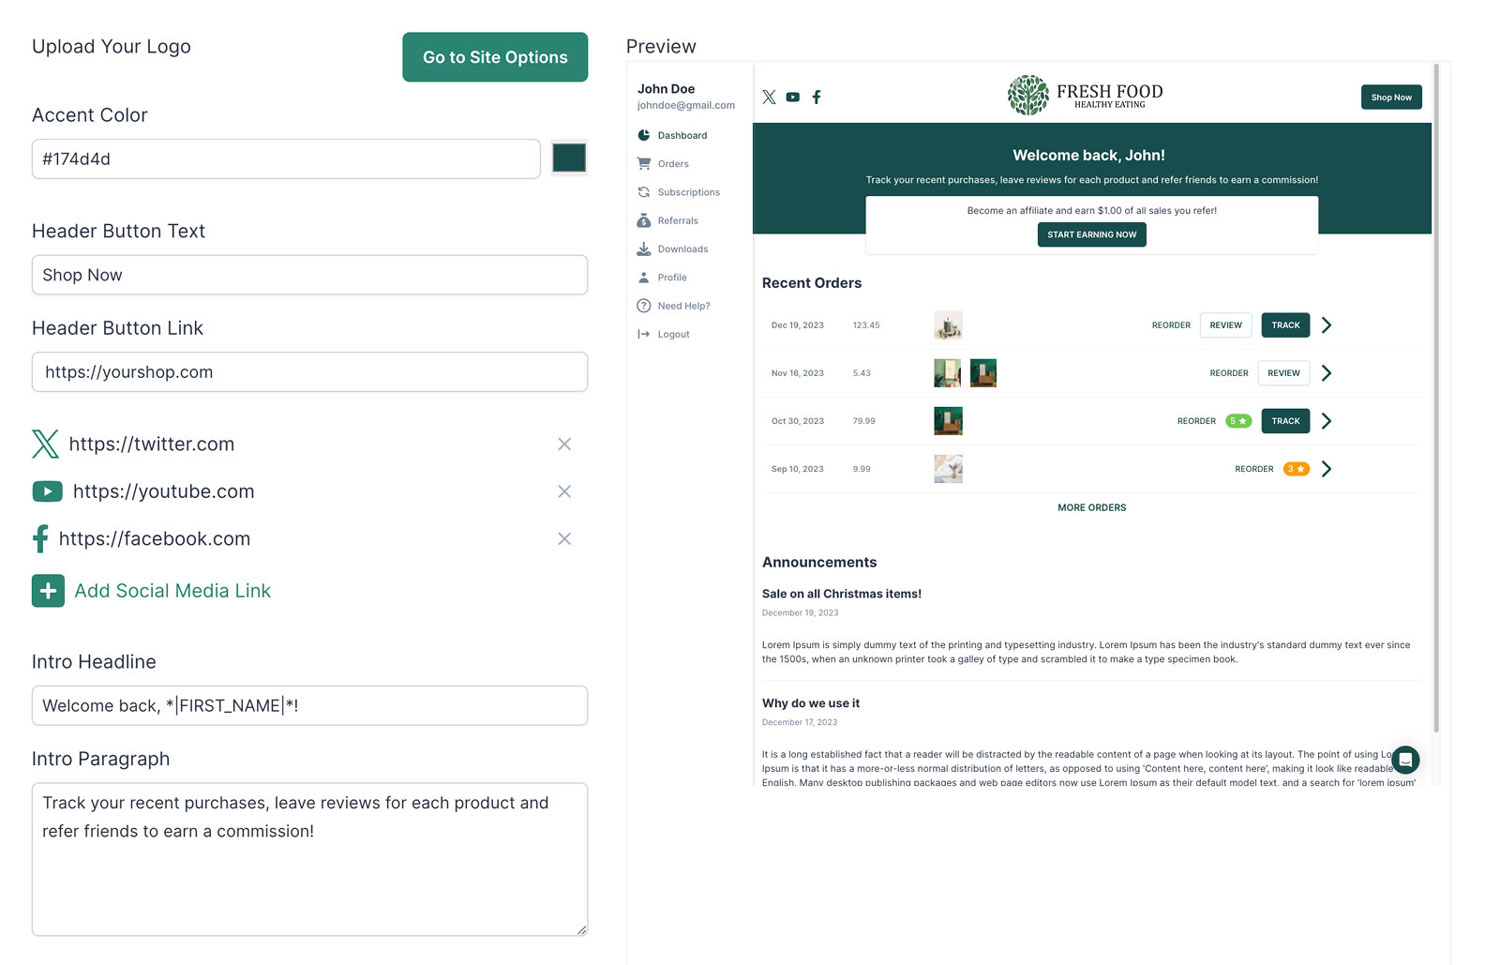Click the Facebook logo beside facebook.com link

point(40,539)
